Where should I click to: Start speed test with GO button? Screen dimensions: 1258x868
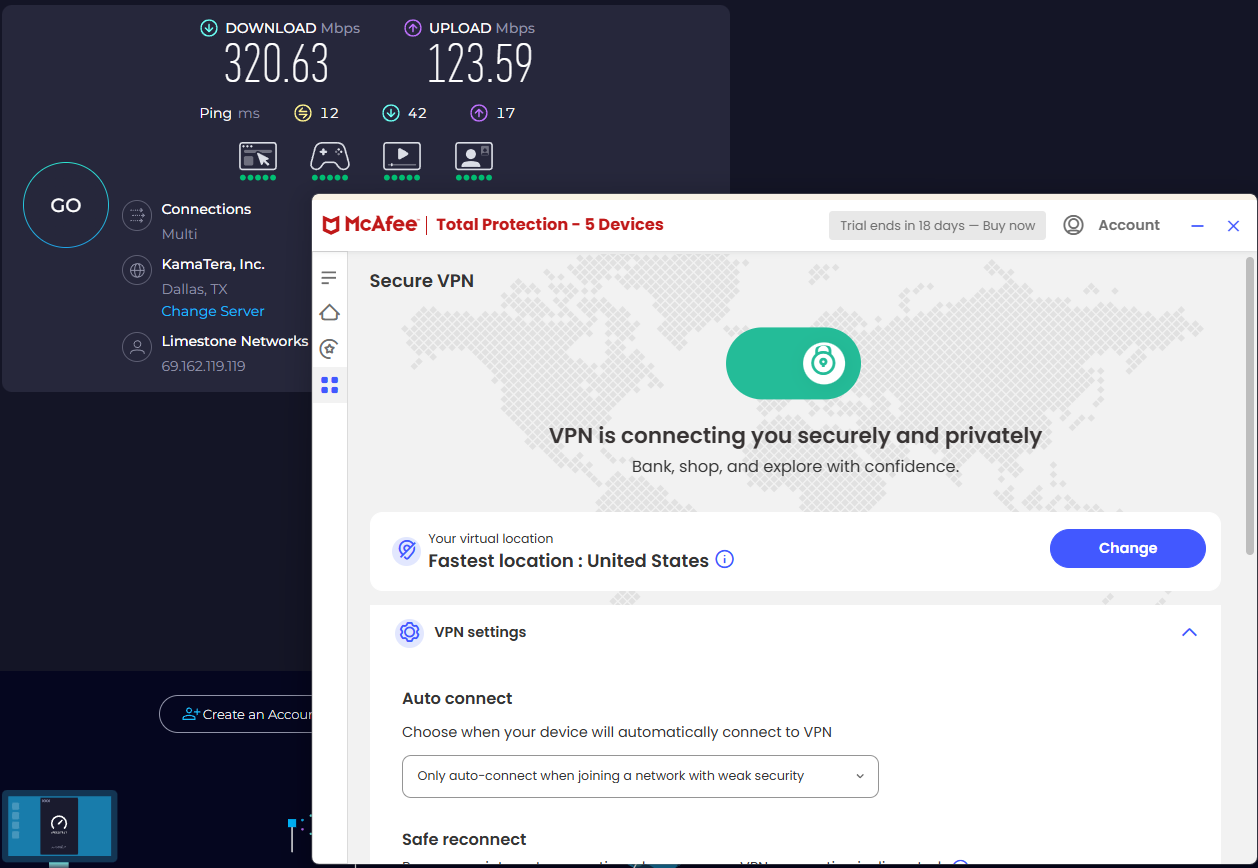coord(65,204)
